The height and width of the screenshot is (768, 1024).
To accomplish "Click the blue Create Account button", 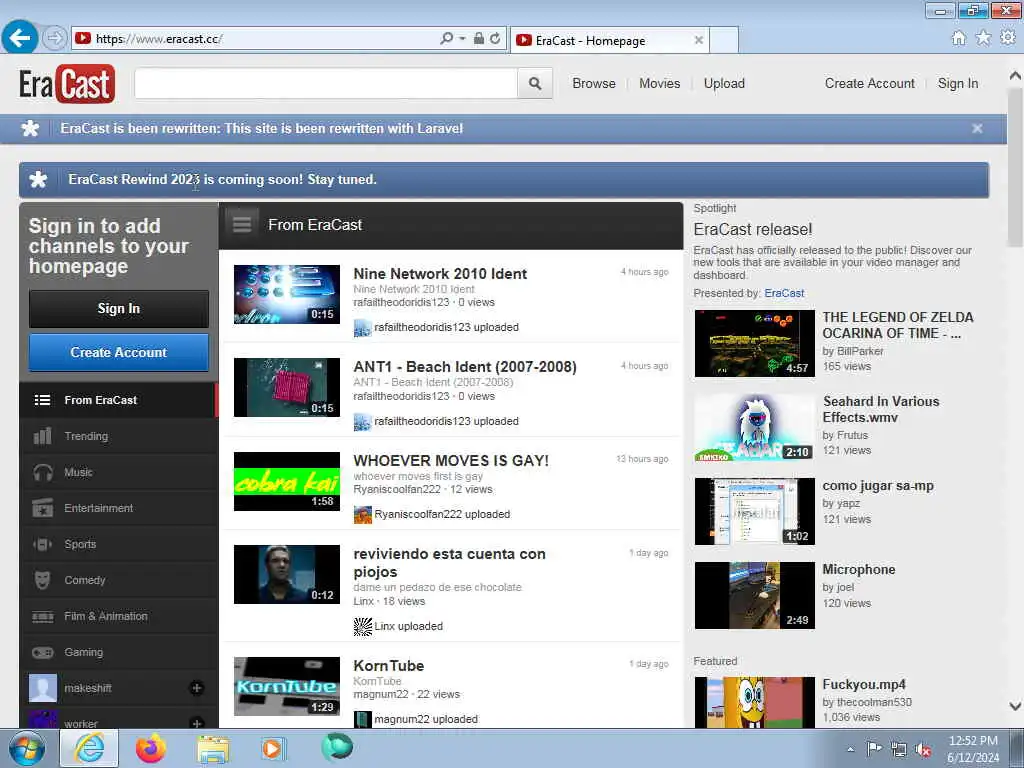I will (x=119, y=353).
